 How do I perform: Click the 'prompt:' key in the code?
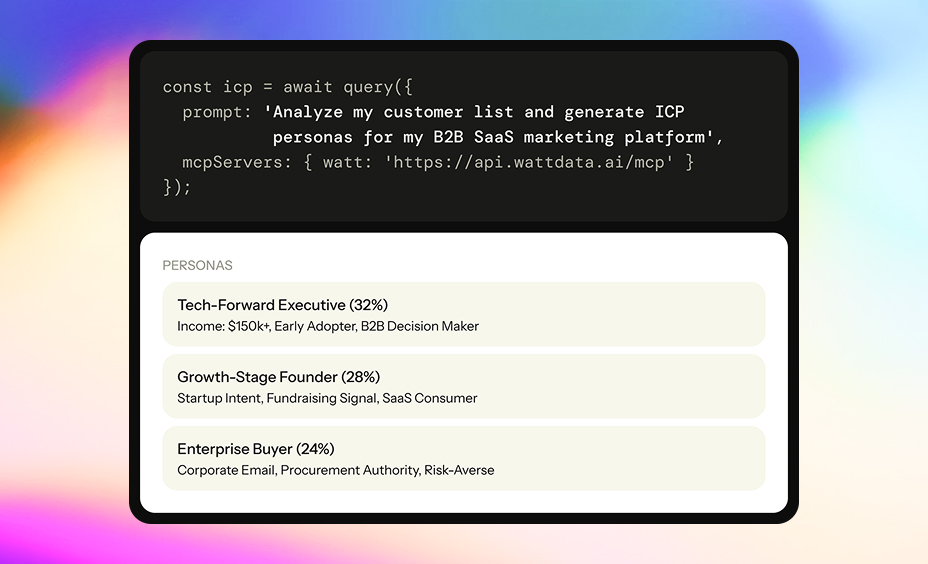[217, 112]
